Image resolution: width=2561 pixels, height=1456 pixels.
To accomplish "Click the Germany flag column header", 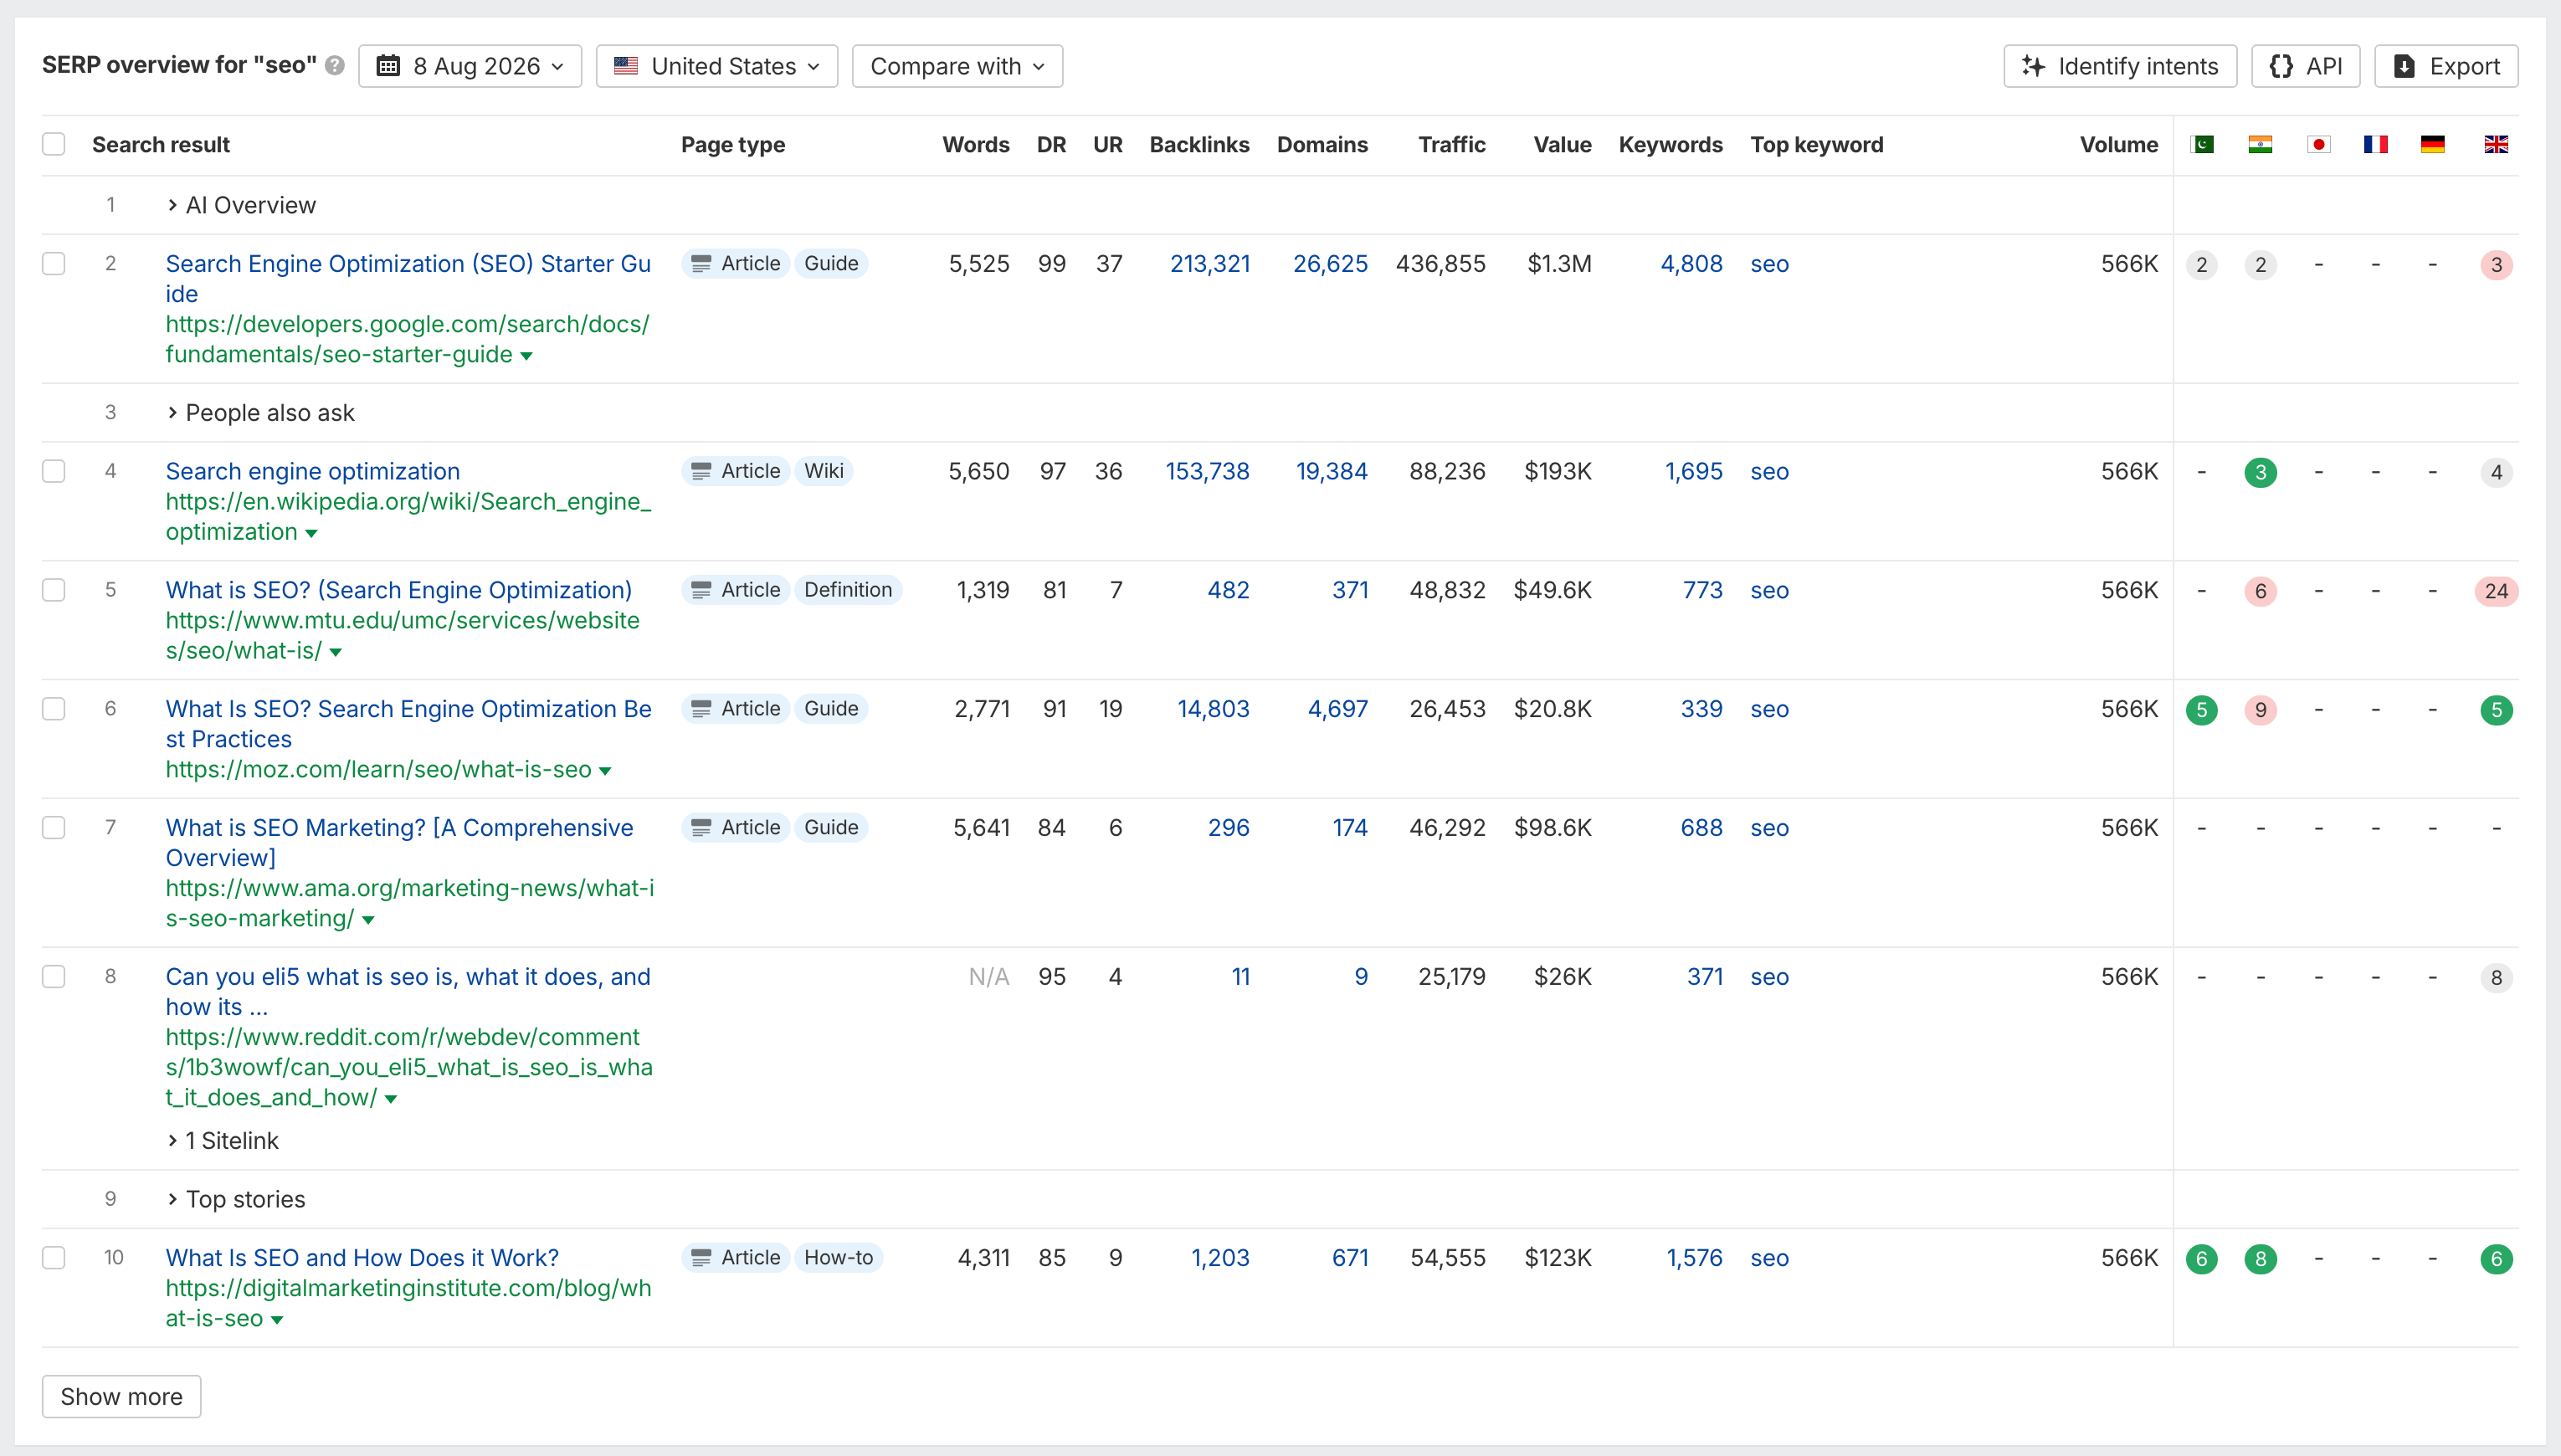I will (x=2432, y=145).
